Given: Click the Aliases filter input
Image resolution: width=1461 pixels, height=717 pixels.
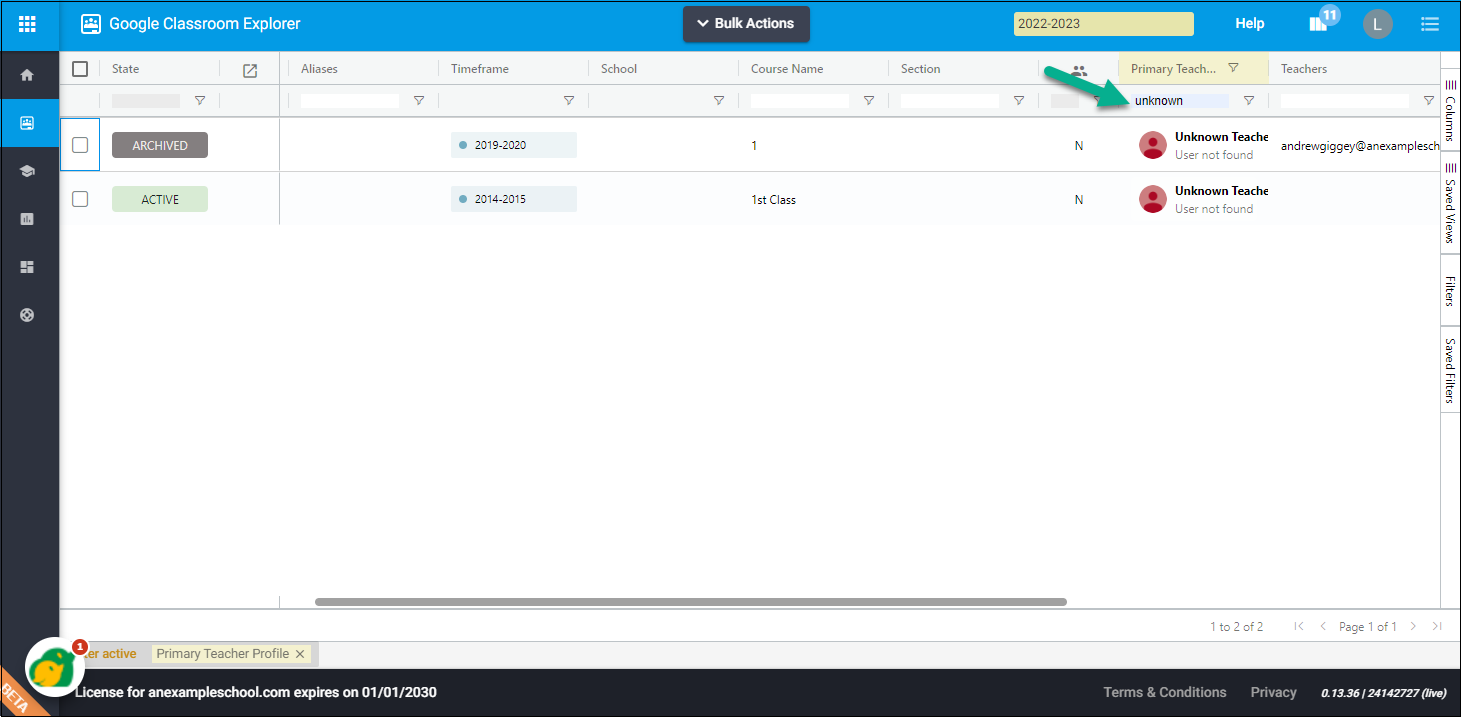Looking at the screenshot, I should point(350,101).
